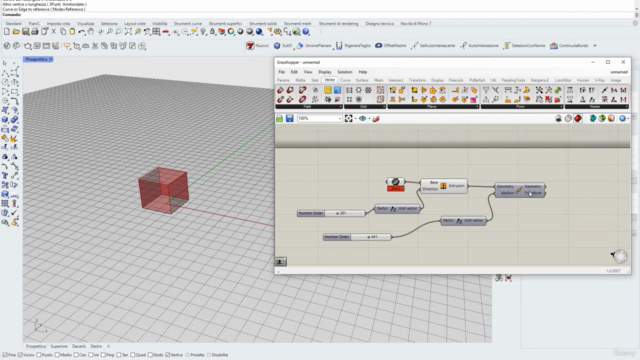Image resolution: width=640 pixels, height=360 pixels.
Task: Click the padlock Lock icon in Rhino toolbar
Action: [212, 32]
